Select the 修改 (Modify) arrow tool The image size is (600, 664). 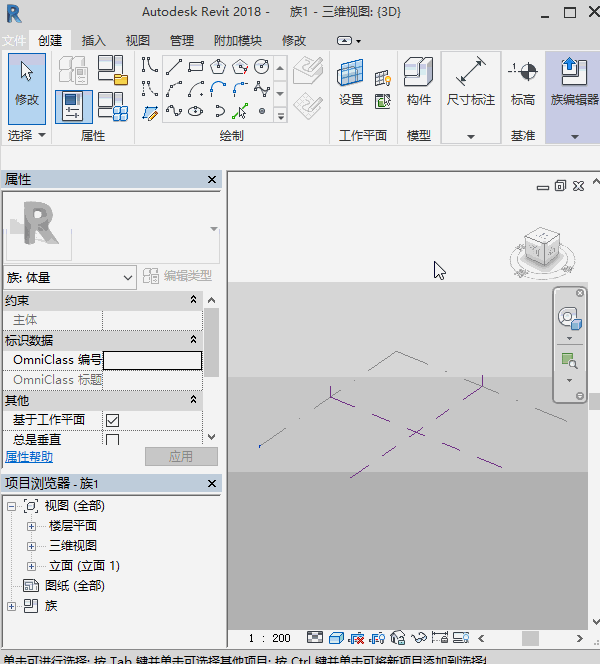point(26,82)
